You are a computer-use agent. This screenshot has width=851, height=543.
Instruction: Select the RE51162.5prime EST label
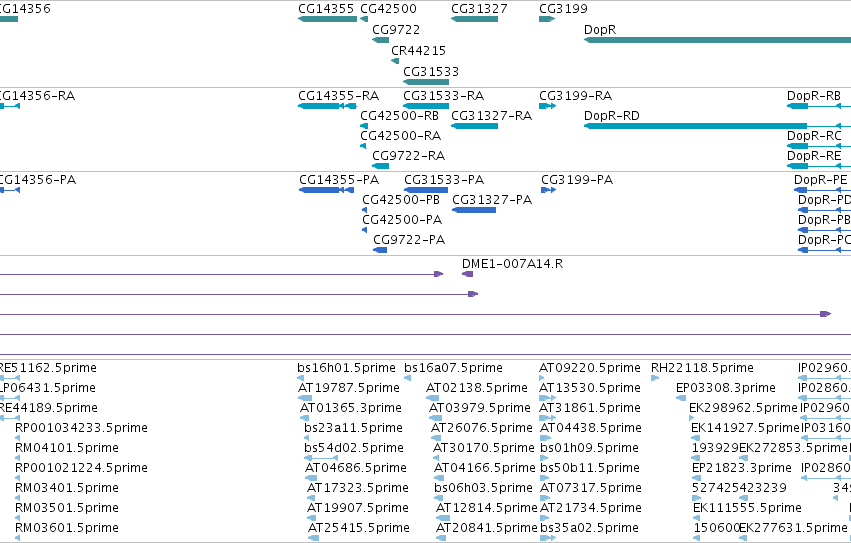[x=48, y=368]
